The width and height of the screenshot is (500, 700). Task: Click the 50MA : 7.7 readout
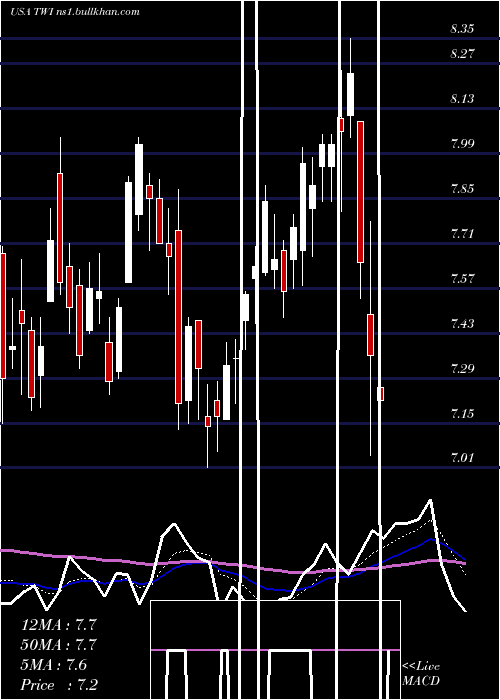59,645
